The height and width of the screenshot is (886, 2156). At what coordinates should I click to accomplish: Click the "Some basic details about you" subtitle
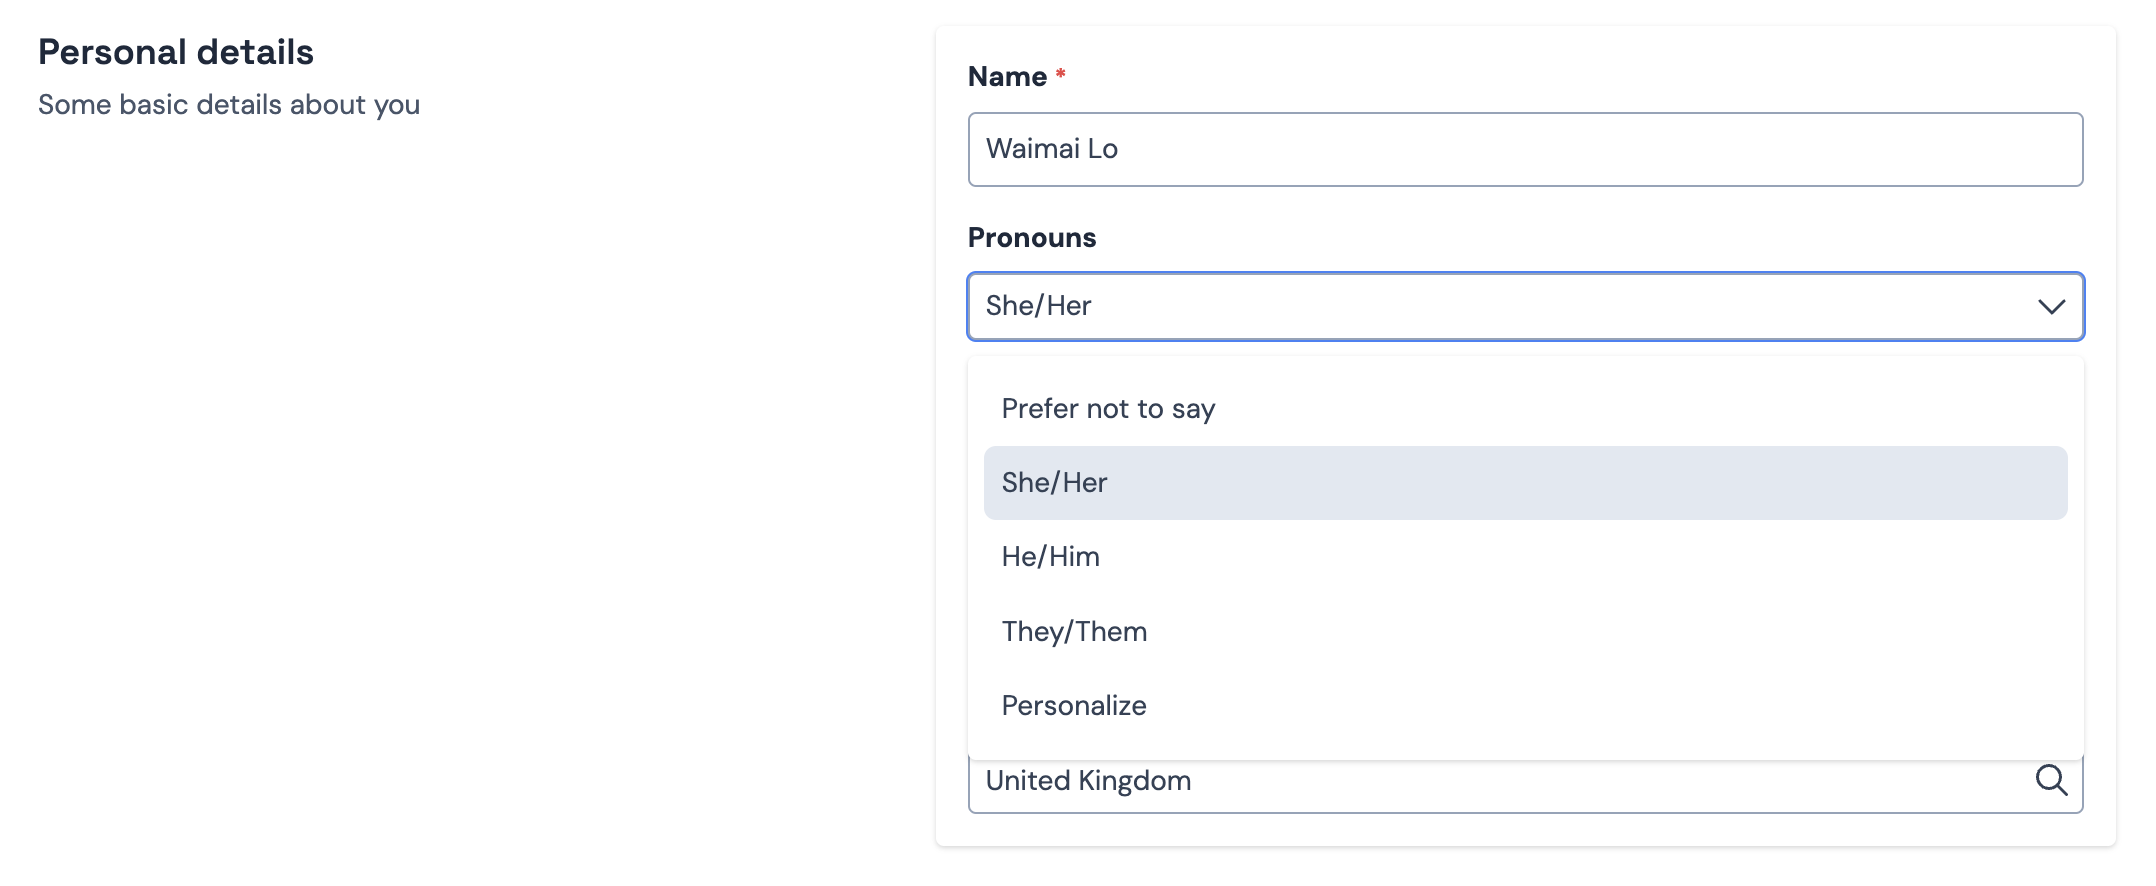[229, 105]
